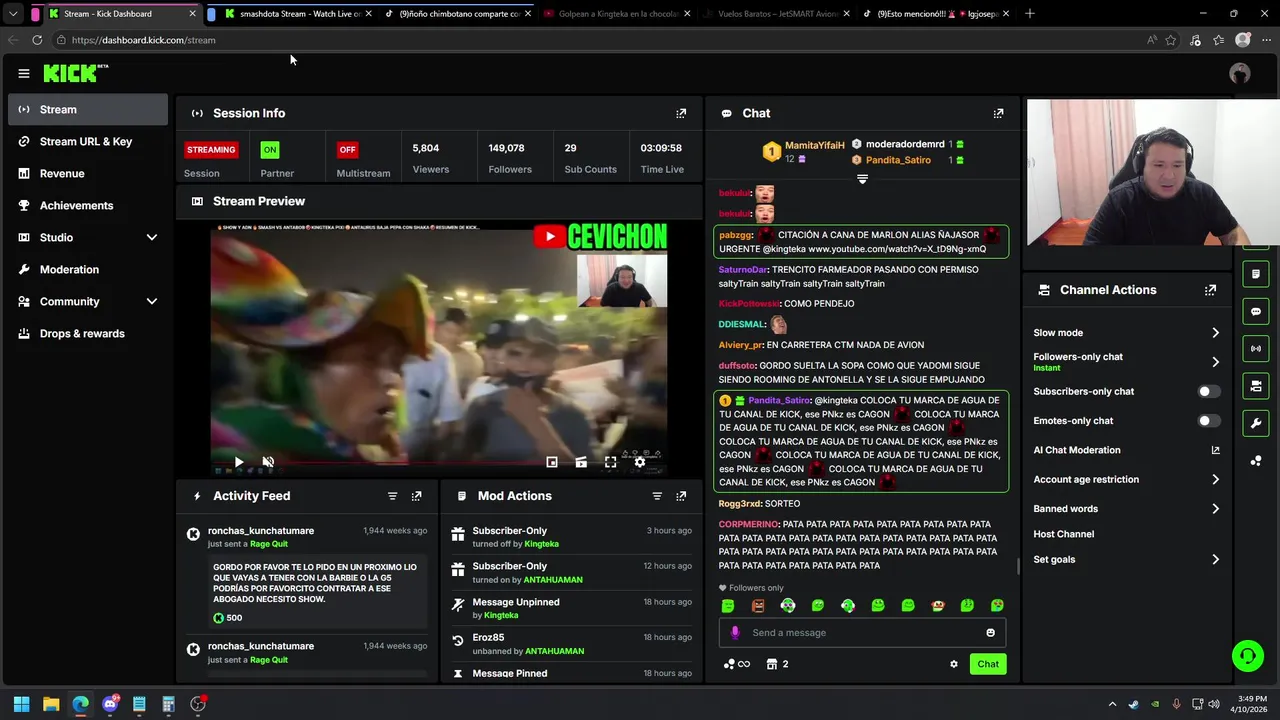Open the browser tab list dropdown
The width and height of the screenshot is (1280, 720).
[x=12, y=14]
